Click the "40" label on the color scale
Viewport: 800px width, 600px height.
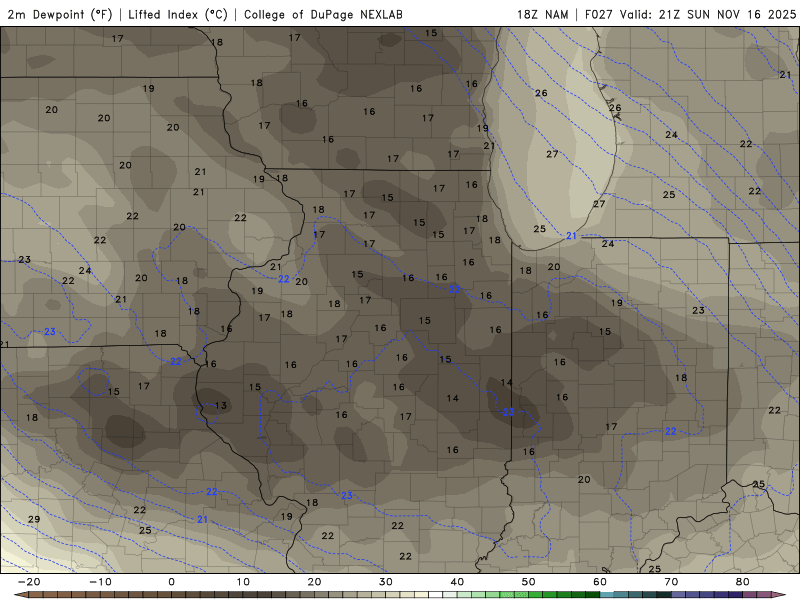click(x=457, y=582)
